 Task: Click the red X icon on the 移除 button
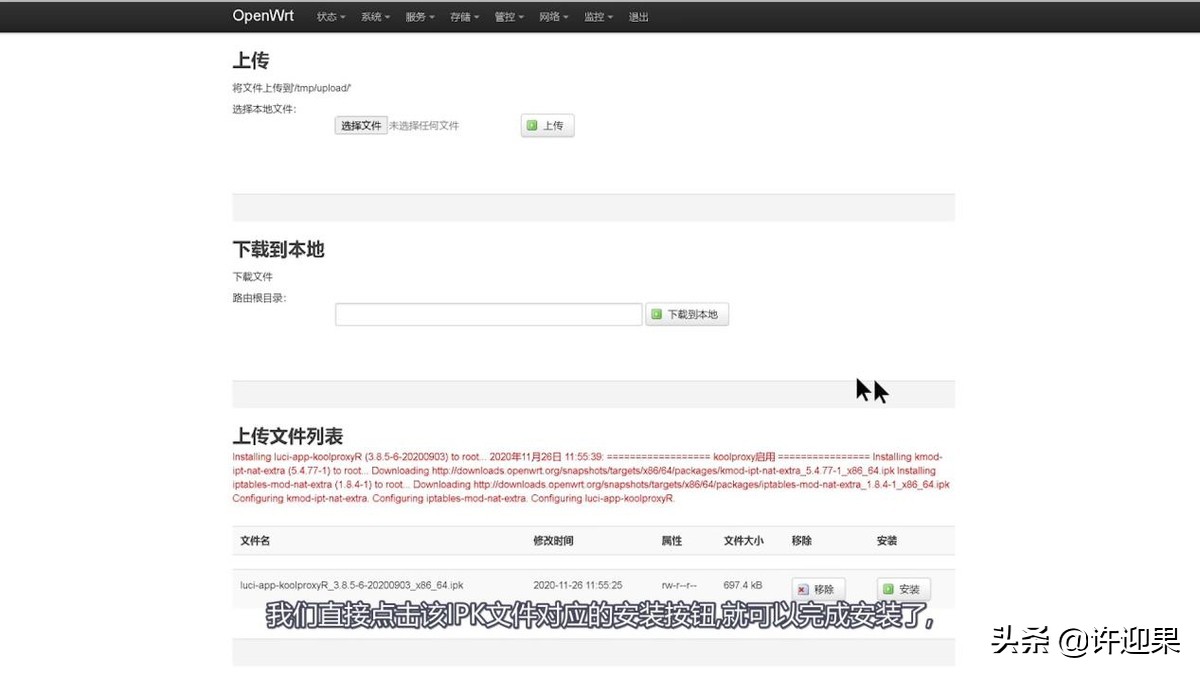click(805, 589)
